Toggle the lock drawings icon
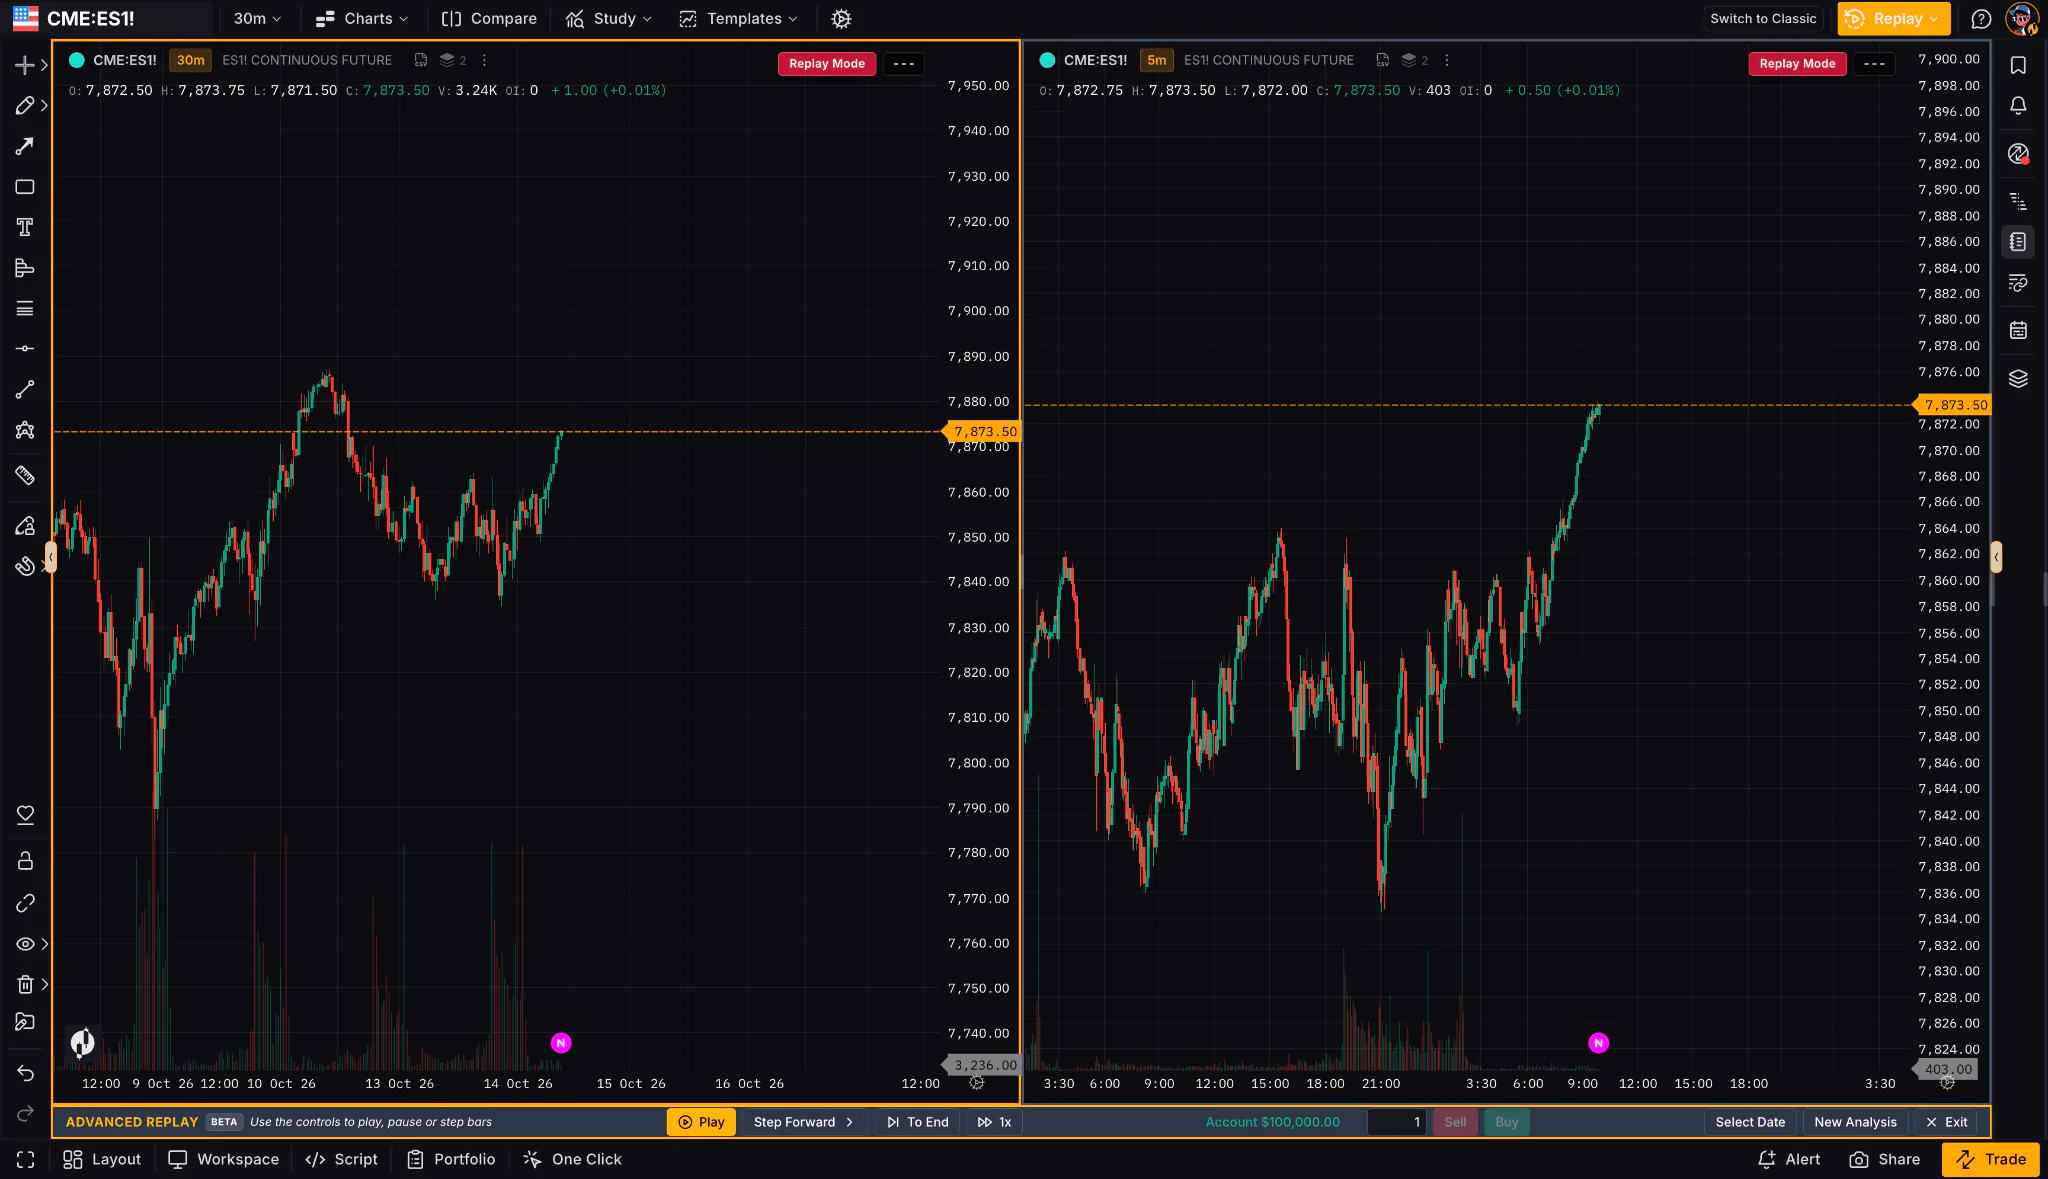 coord(25,861)
